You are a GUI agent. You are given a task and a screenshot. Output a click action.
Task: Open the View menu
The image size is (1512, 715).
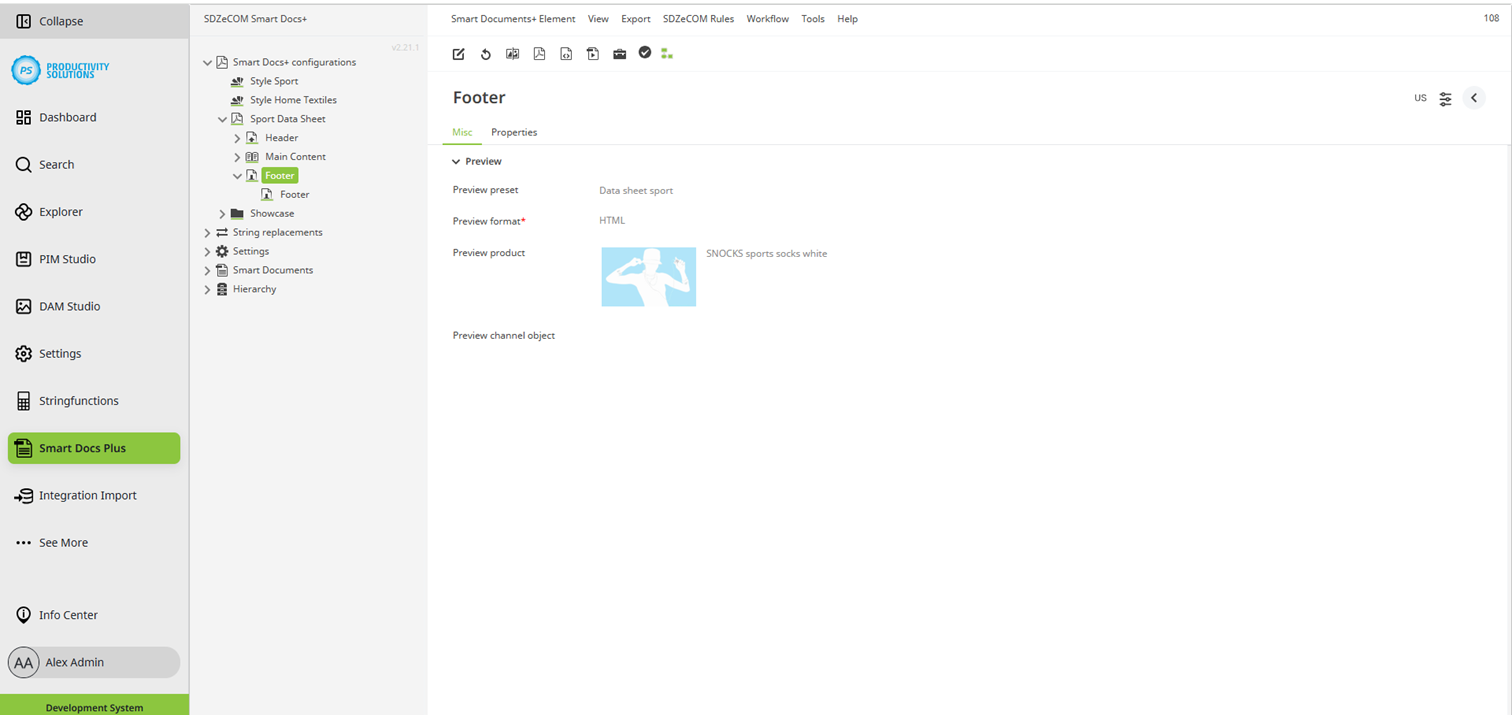pos(598,19)
